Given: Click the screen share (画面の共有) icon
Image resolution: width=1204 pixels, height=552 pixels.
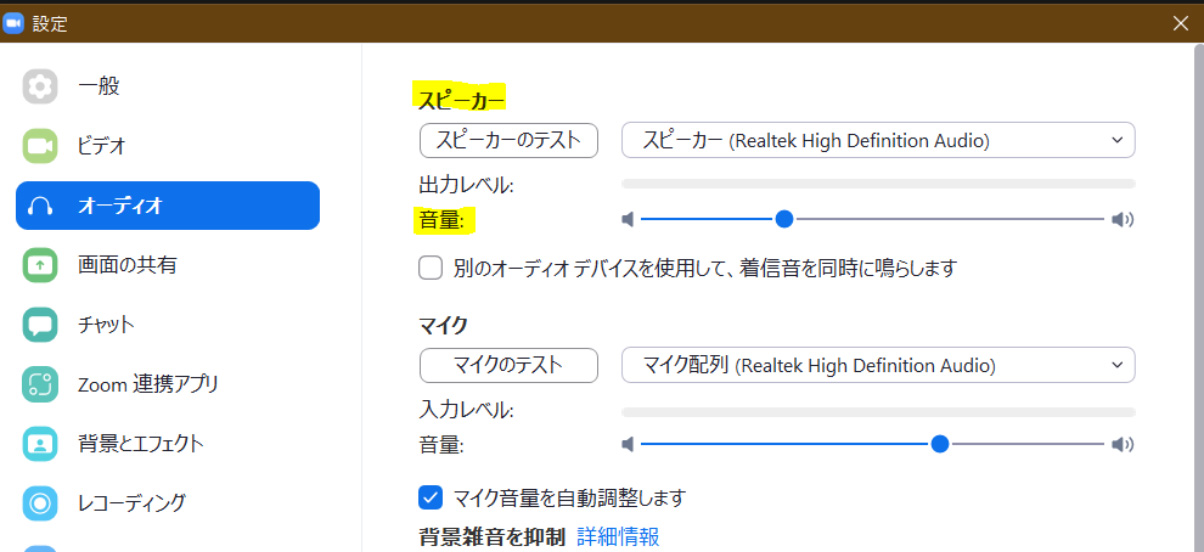Looking at the screenshot, I should click(40, 265).
